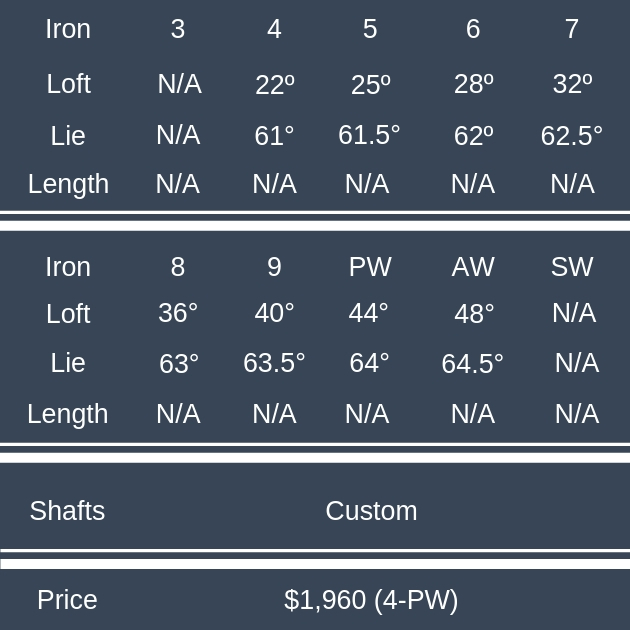Viewport: 630px width, 630px height.
Task: Select the 36° loft value
Action: point(178,313)
